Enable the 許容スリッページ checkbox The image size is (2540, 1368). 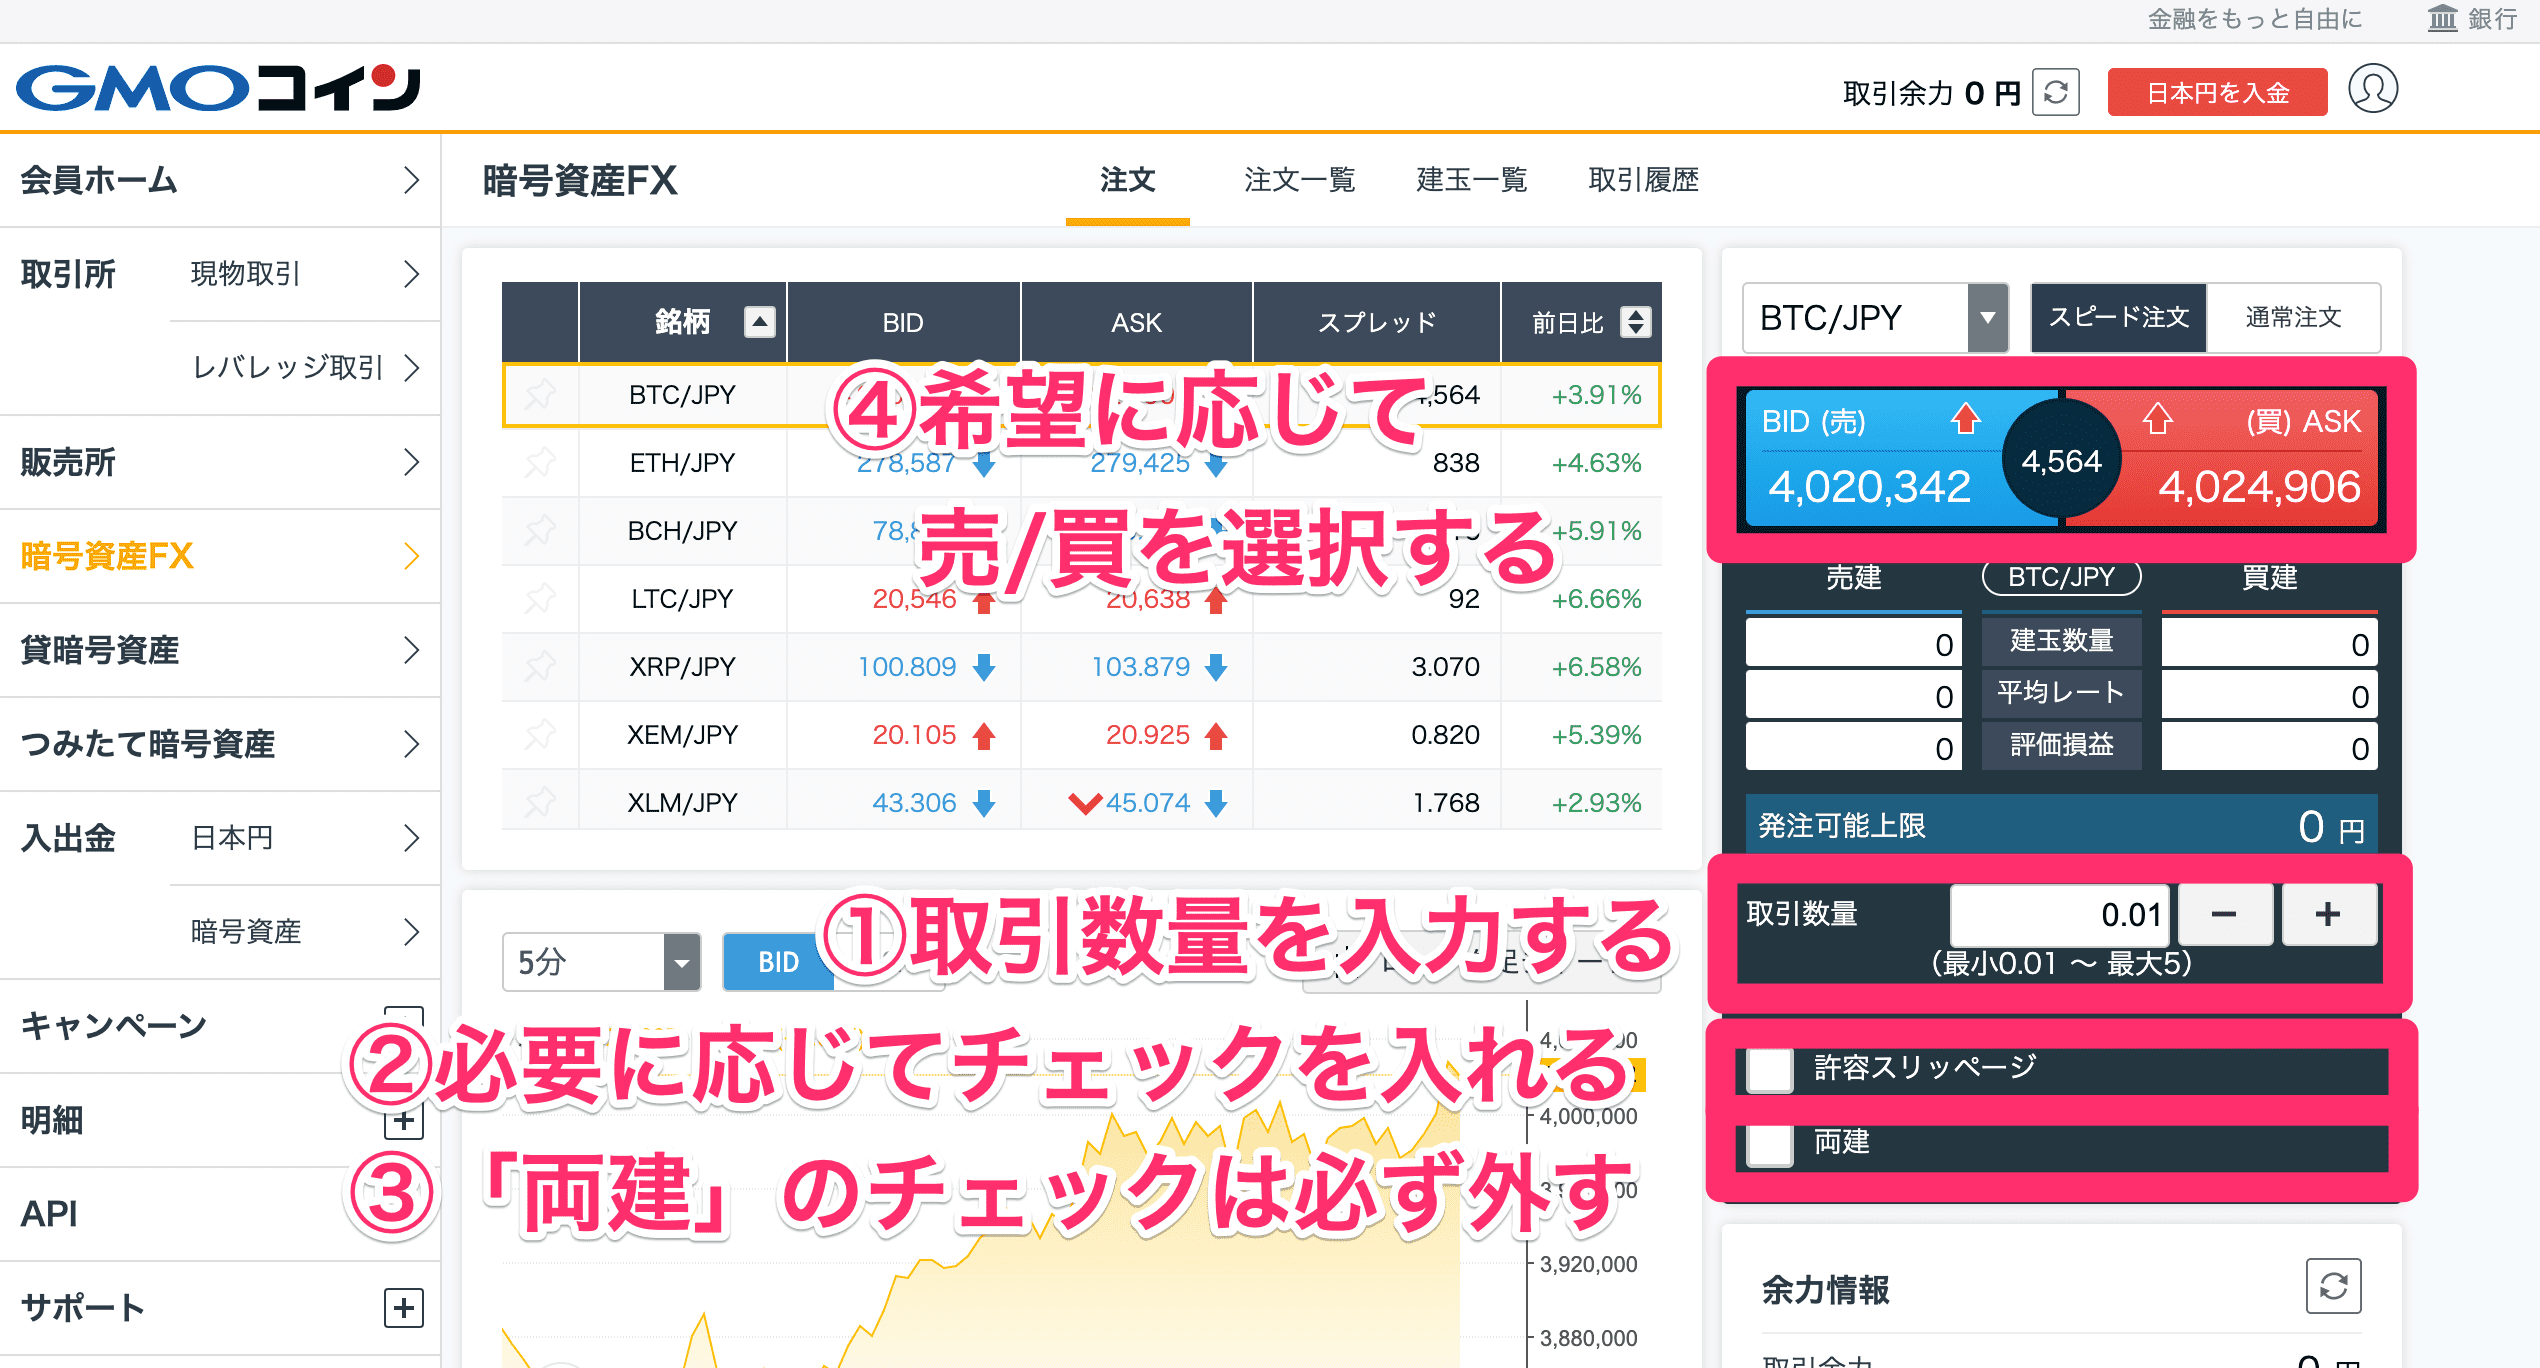pyautogui.click(x=1769, y=1069)
